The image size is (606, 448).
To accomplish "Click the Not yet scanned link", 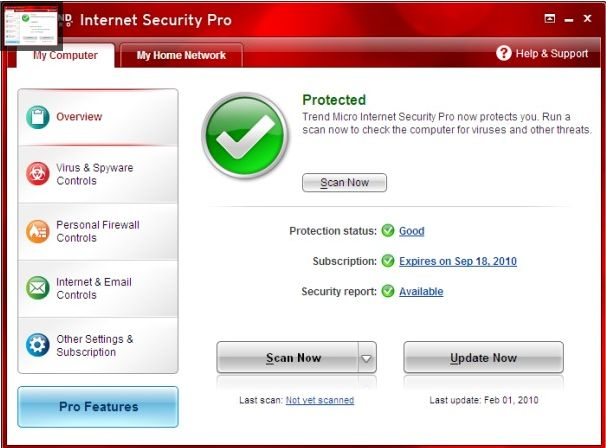I will pos(320,400).
